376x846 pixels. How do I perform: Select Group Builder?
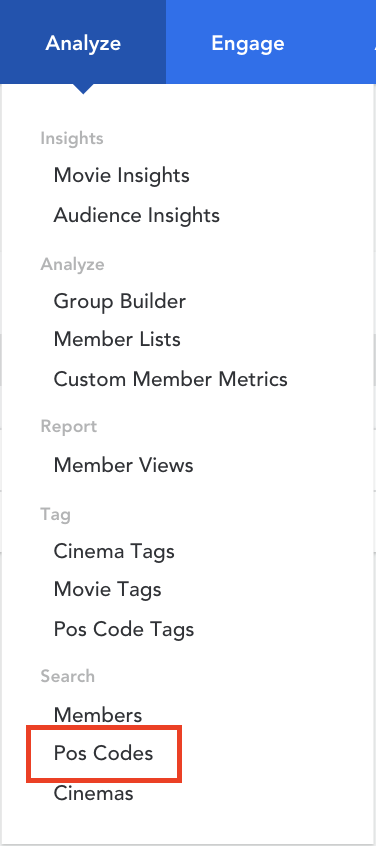[x=120, y=301]
